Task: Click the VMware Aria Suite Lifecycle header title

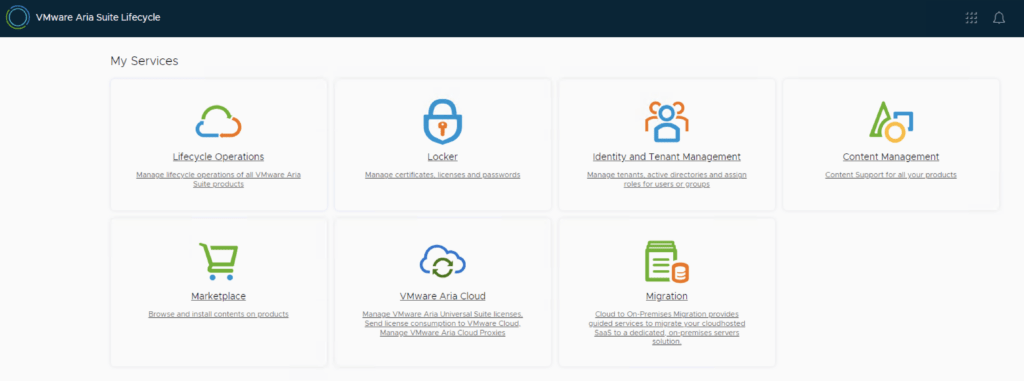Action: [98, 18]
